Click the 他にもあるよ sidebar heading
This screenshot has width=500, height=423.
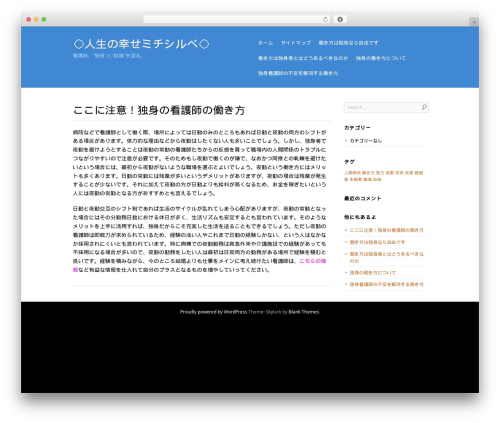click(x=360, y=217)
